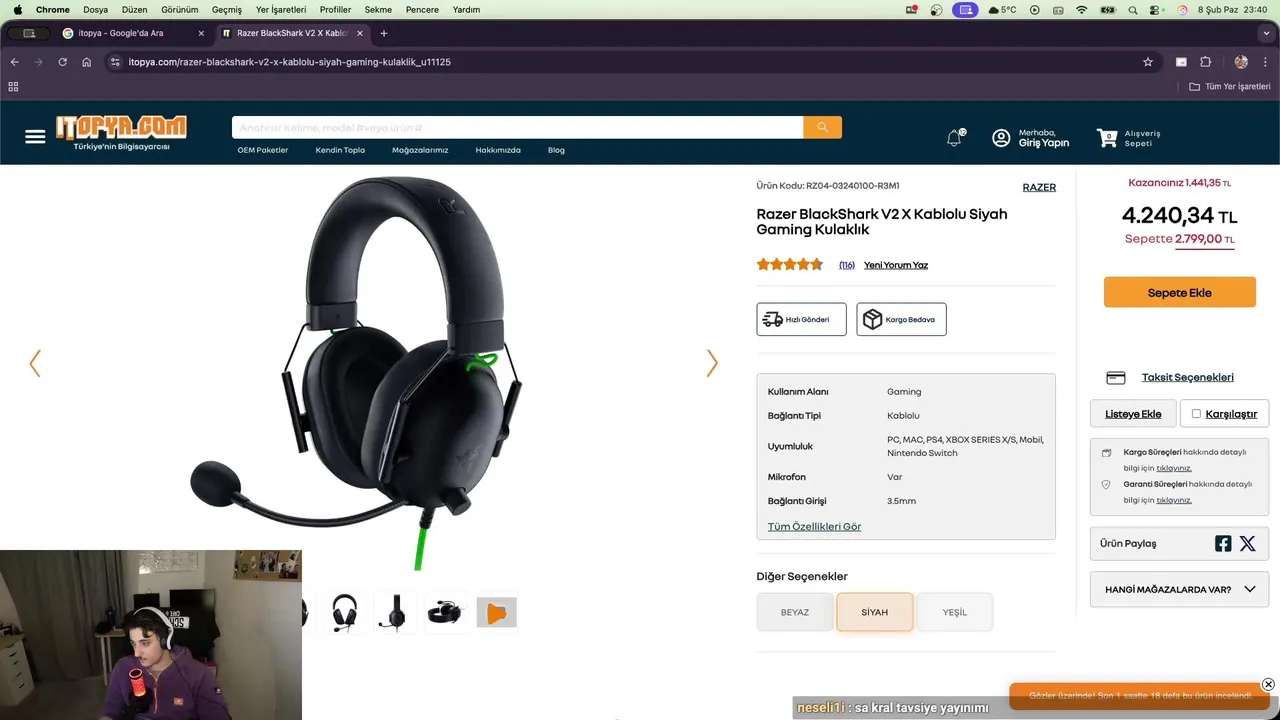Open the OEM Paketler menu item
The image size is (1280, 720).
pos(263,150)
